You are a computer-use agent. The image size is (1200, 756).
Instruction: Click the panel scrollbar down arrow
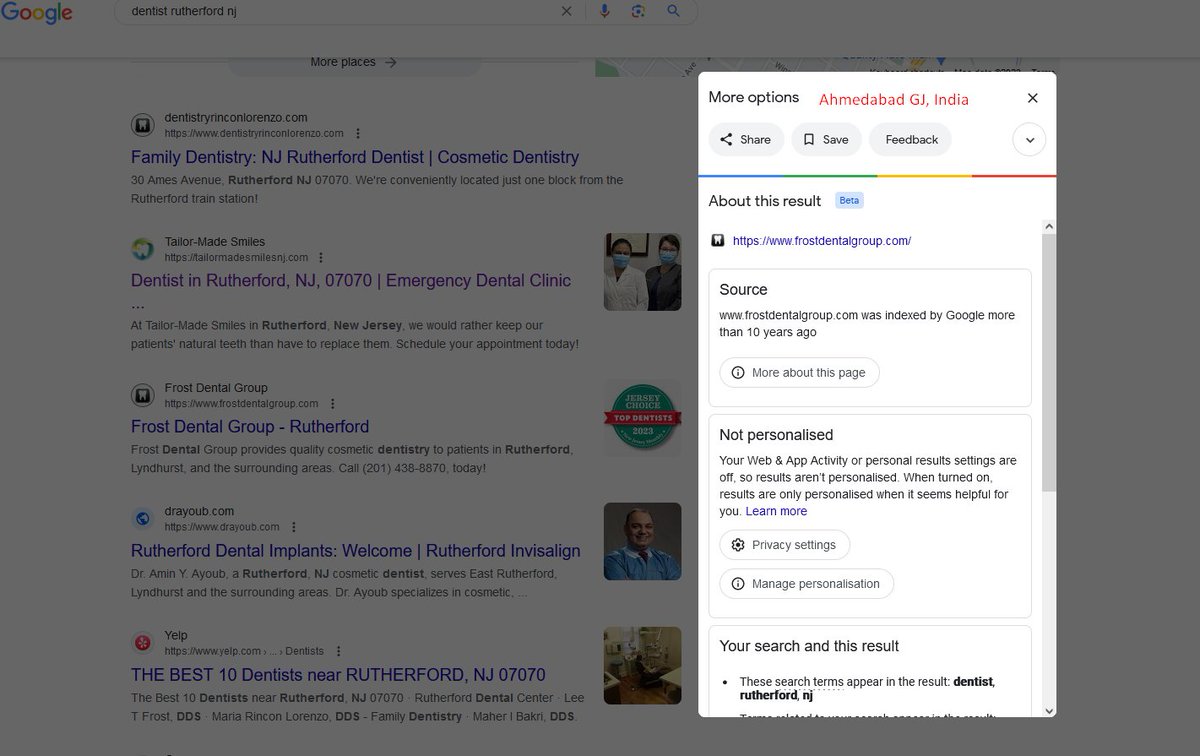[1049, 711]
